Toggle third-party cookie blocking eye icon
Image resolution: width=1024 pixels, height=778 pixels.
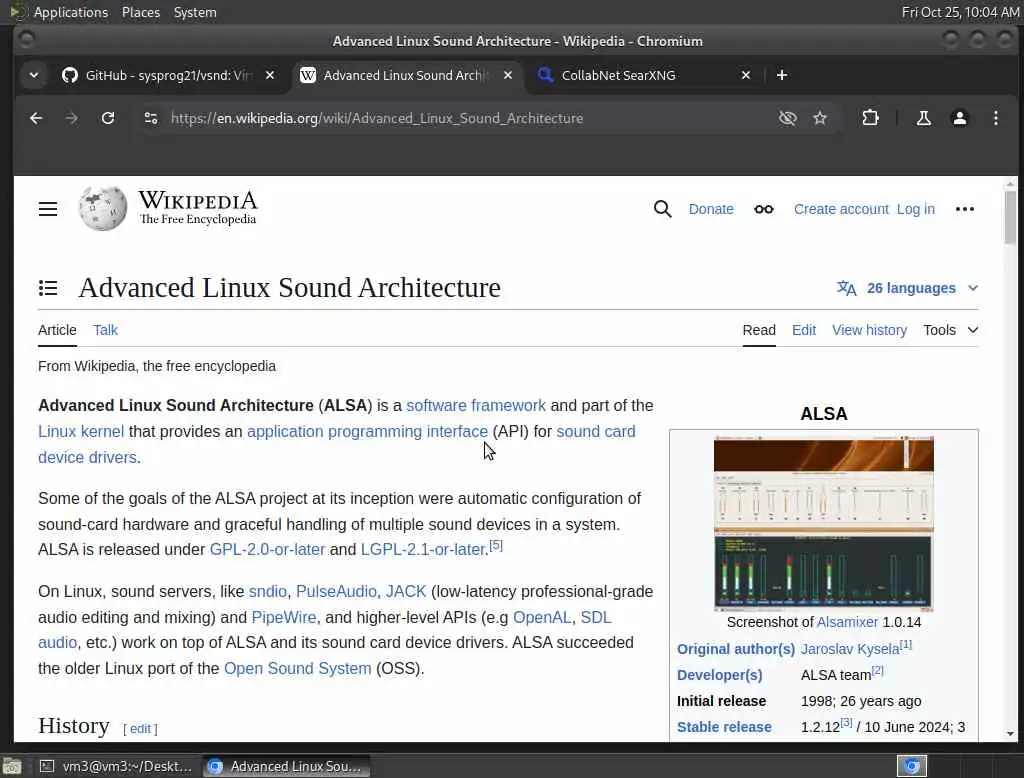pyautogui.click(x=788, y=118)
